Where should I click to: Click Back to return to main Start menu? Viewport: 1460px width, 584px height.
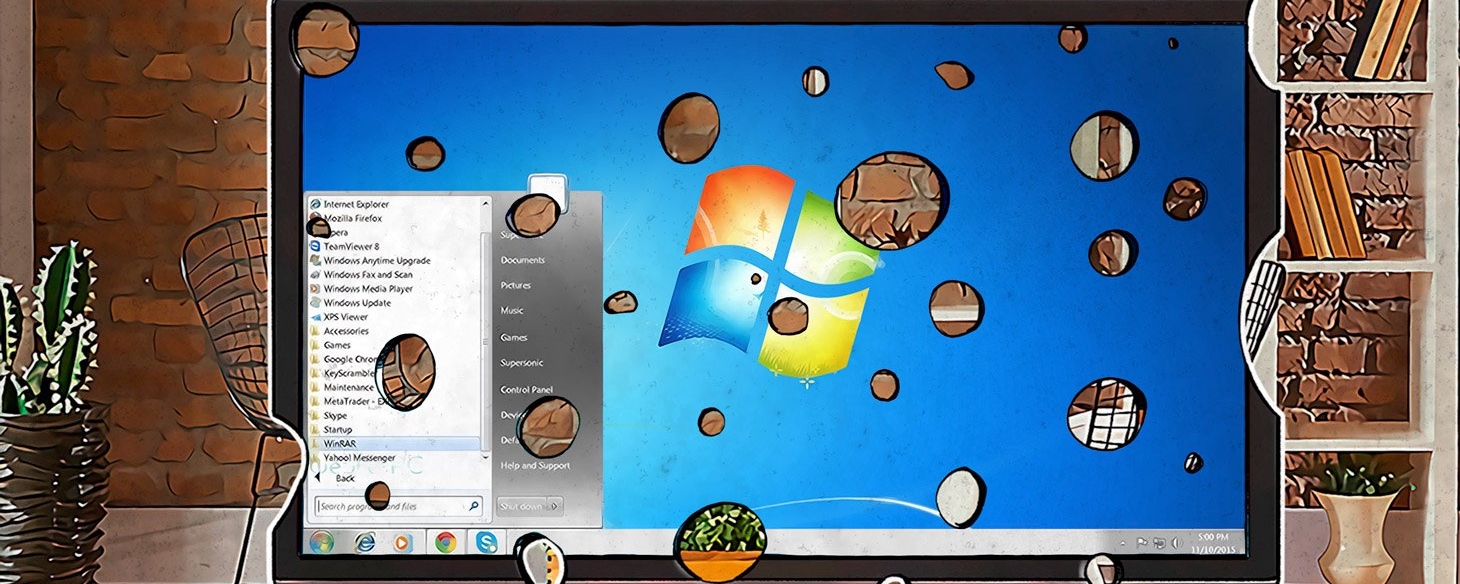click(345, 478)
